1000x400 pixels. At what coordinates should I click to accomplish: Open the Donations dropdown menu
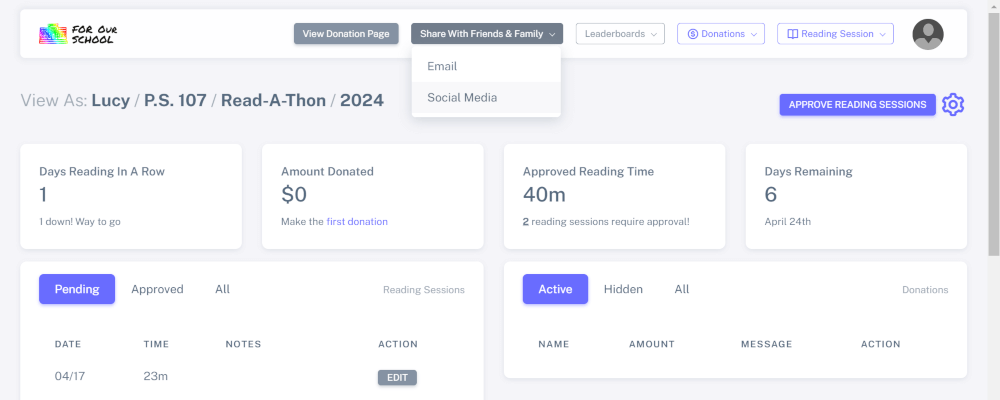[721, 34]
